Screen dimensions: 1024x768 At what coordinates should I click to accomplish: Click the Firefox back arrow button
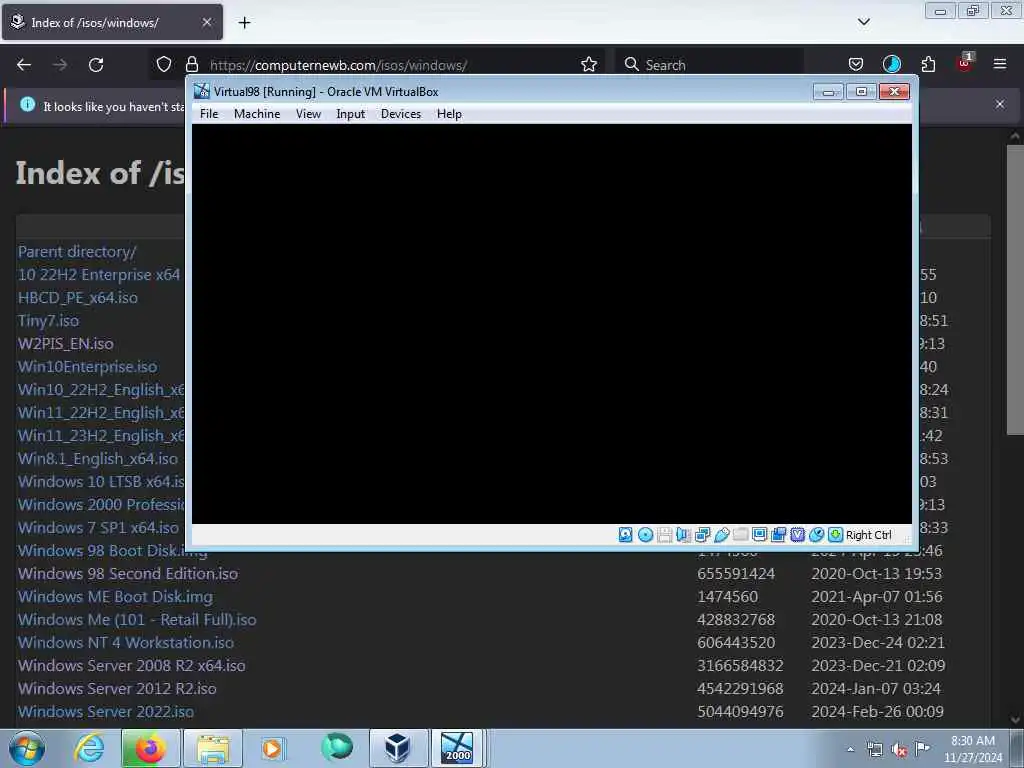pos(24,65)
